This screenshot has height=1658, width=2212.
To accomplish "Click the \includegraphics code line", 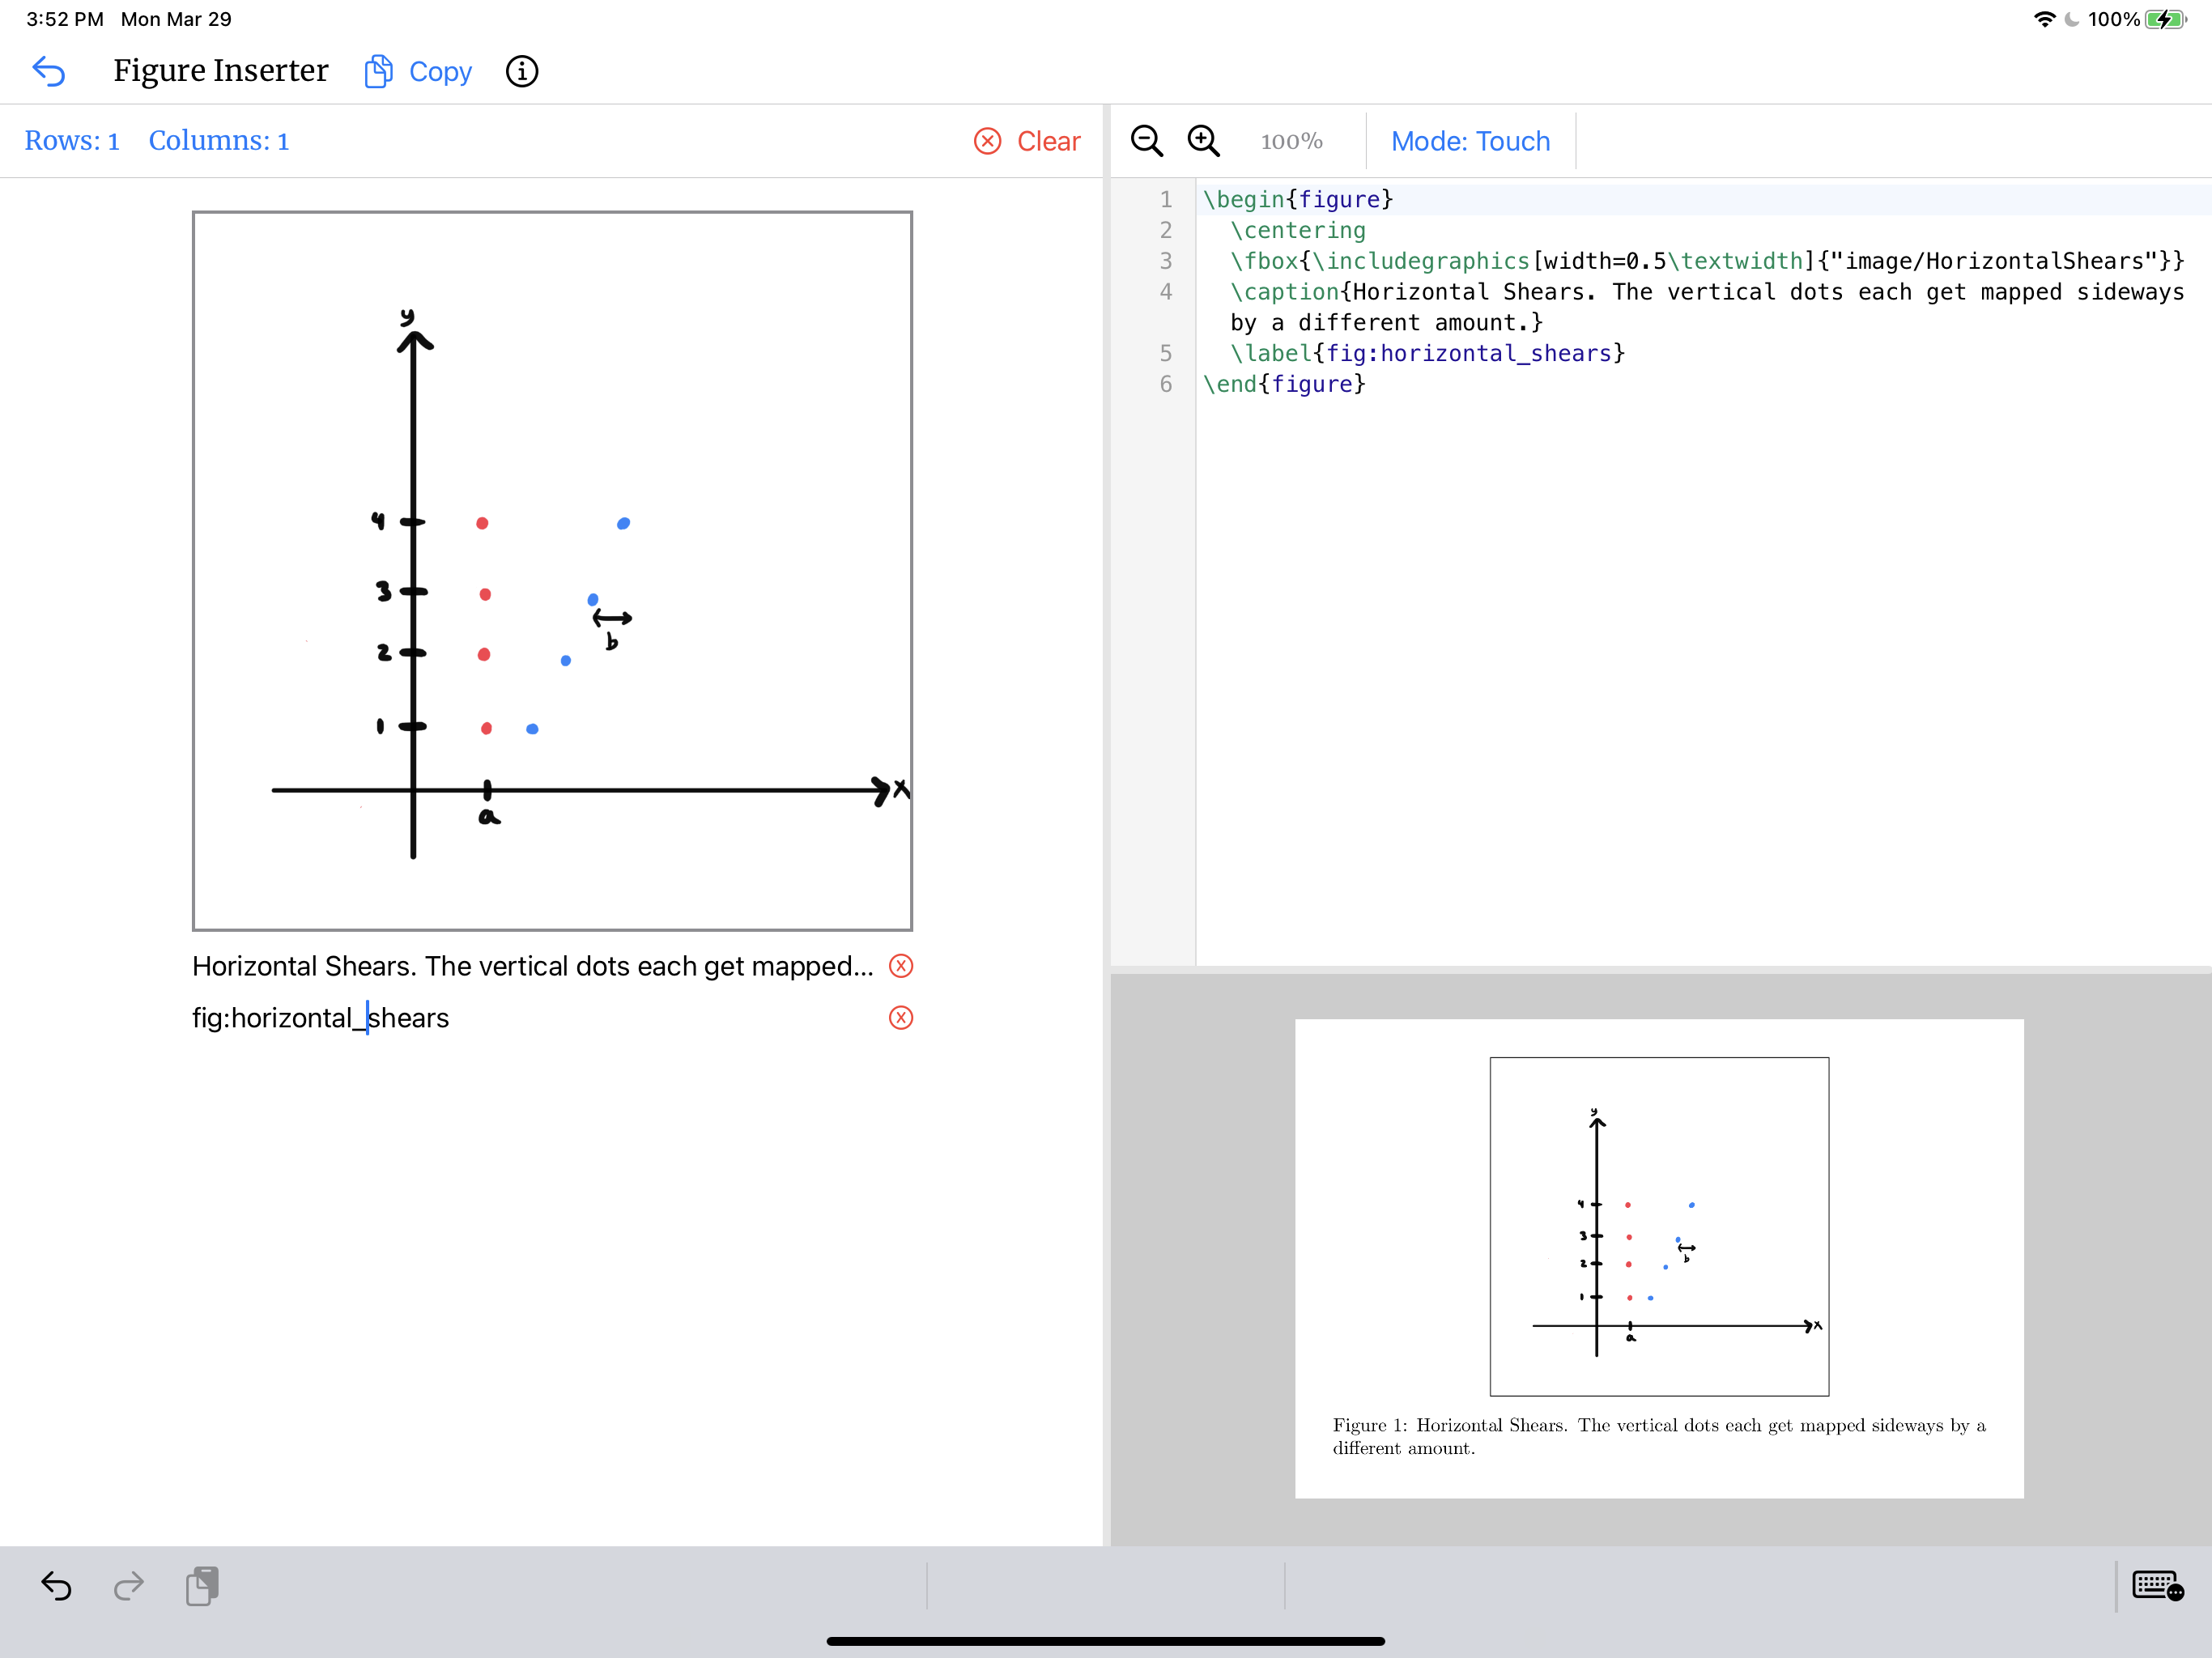I will 1706,261.
